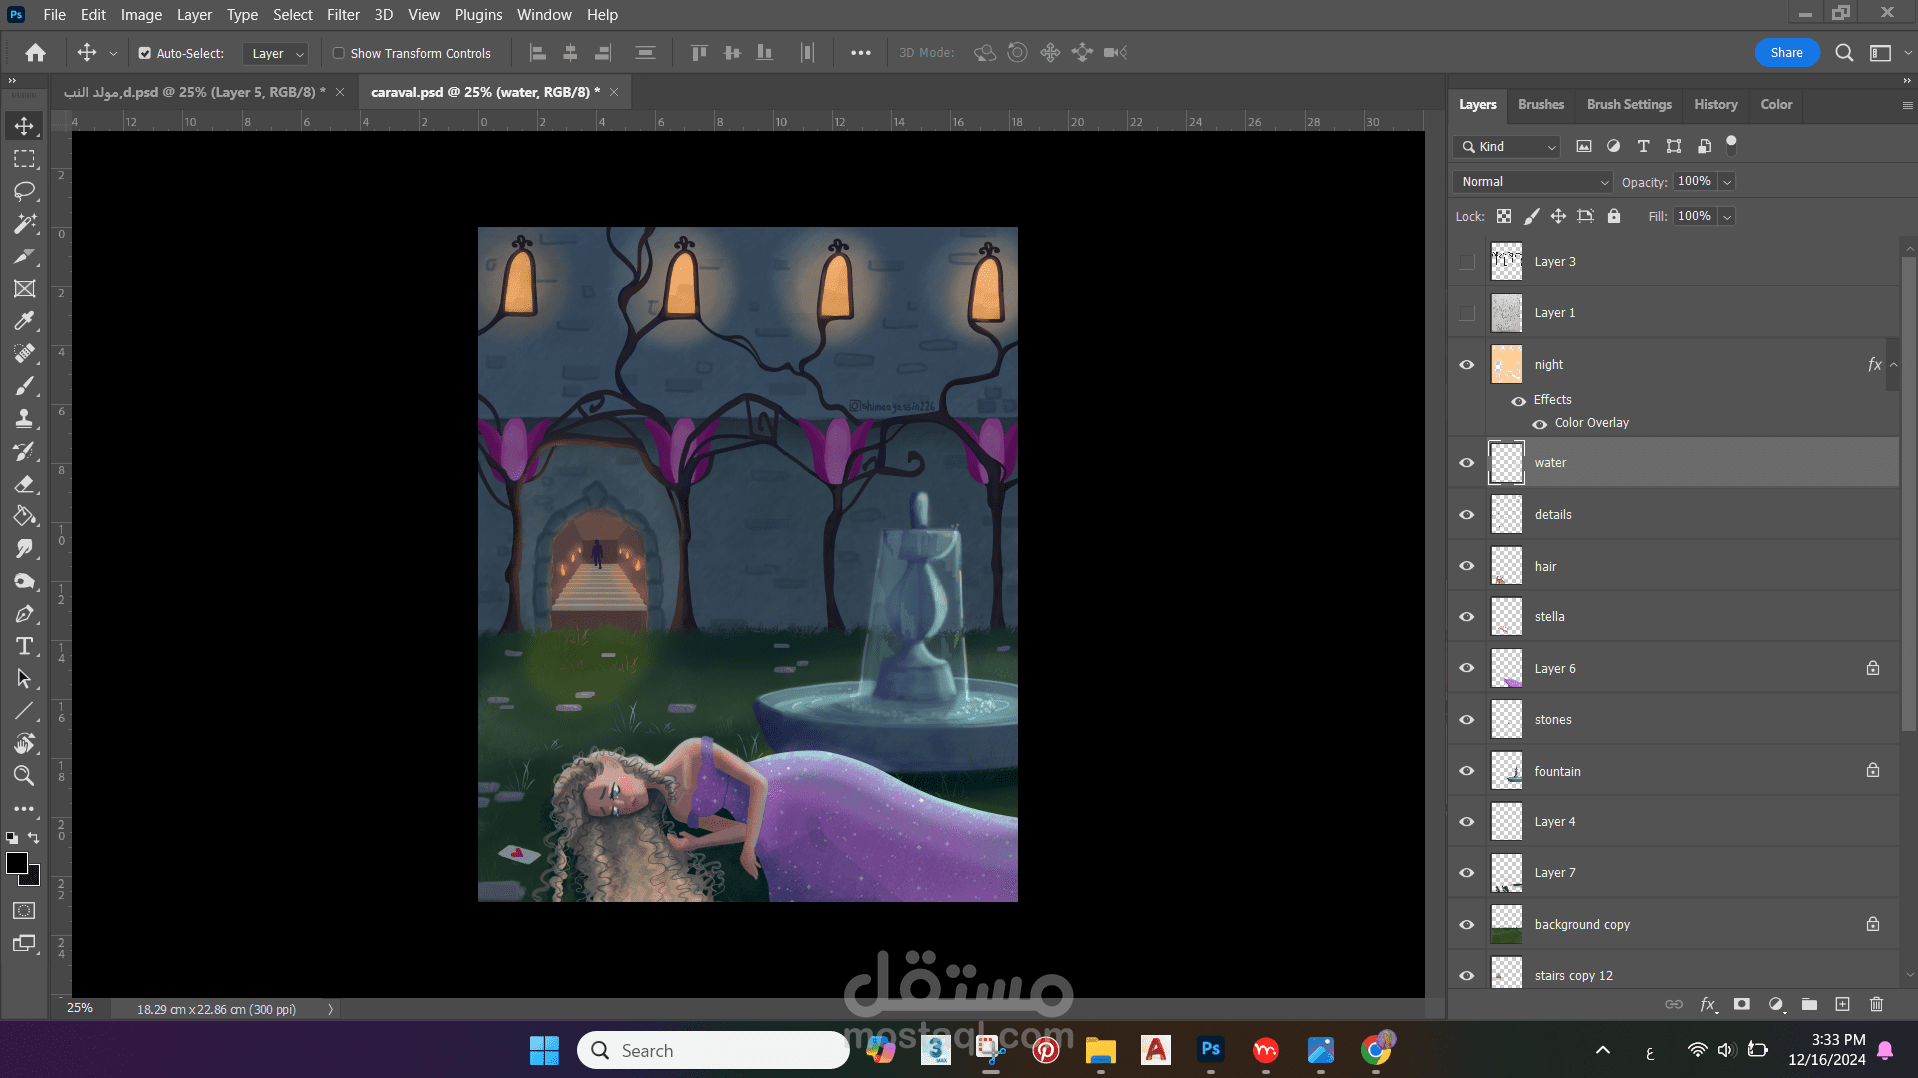Open the Auto-Select Layer dropdown
The height and width of the screenshot is (1078, 1918).
[x=276, y=54]
